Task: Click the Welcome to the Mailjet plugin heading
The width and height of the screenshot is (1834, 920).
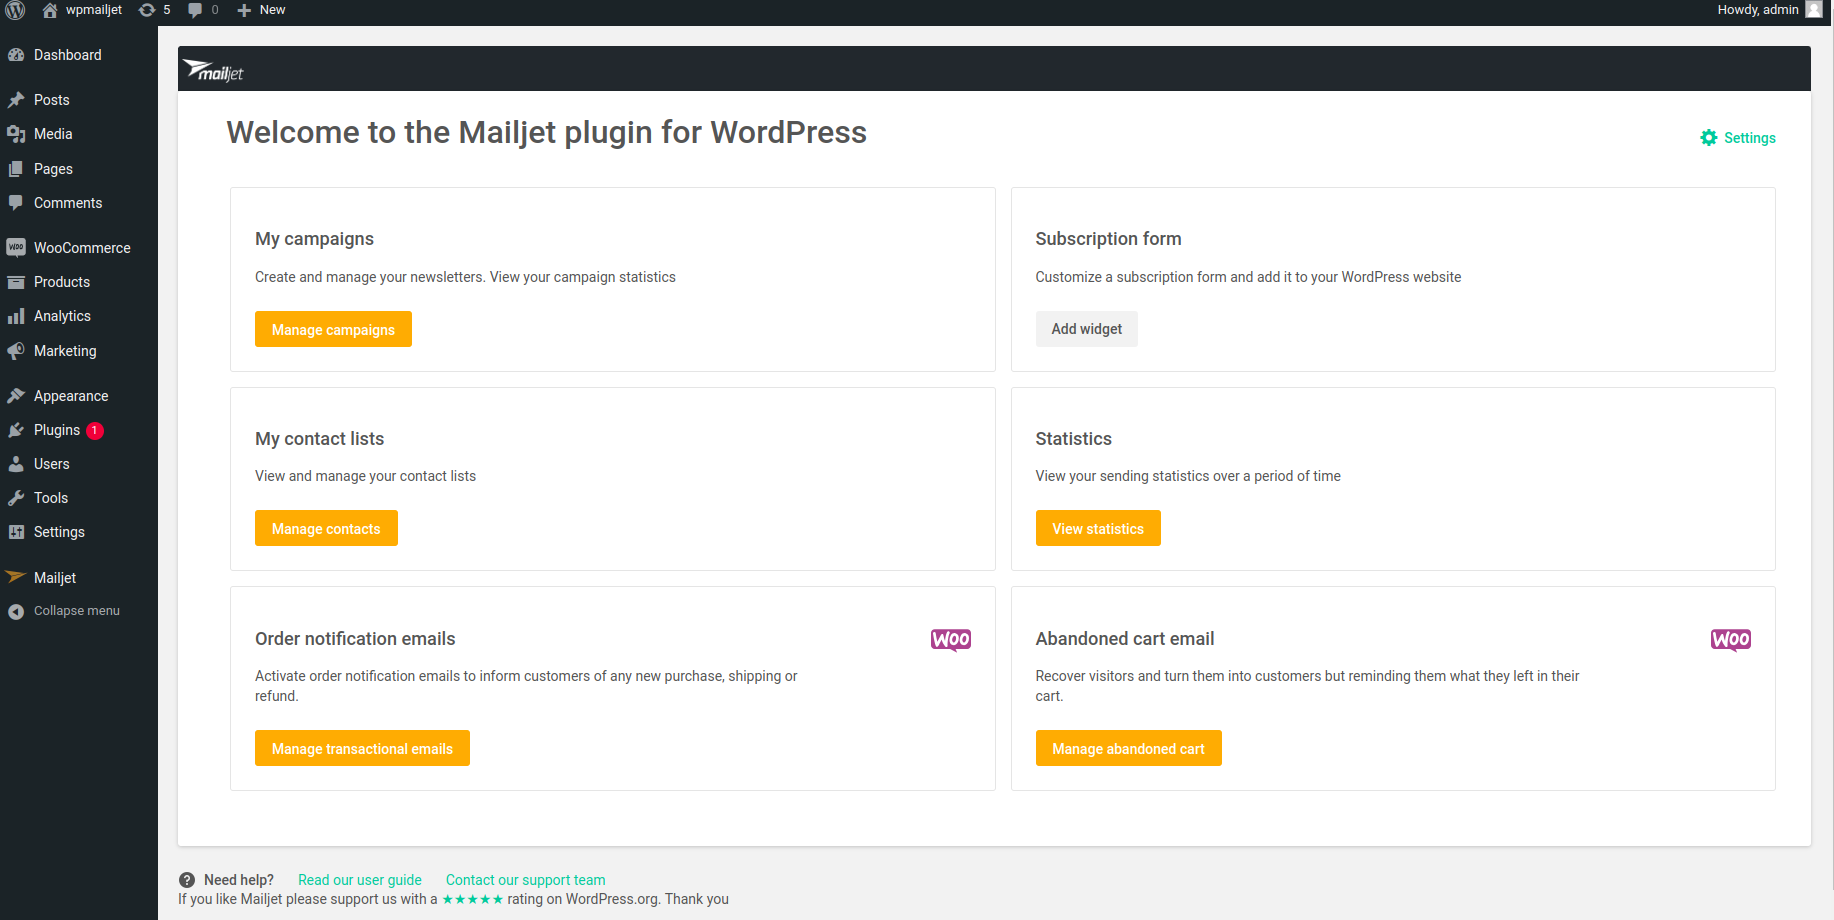Action: (547, 132)
